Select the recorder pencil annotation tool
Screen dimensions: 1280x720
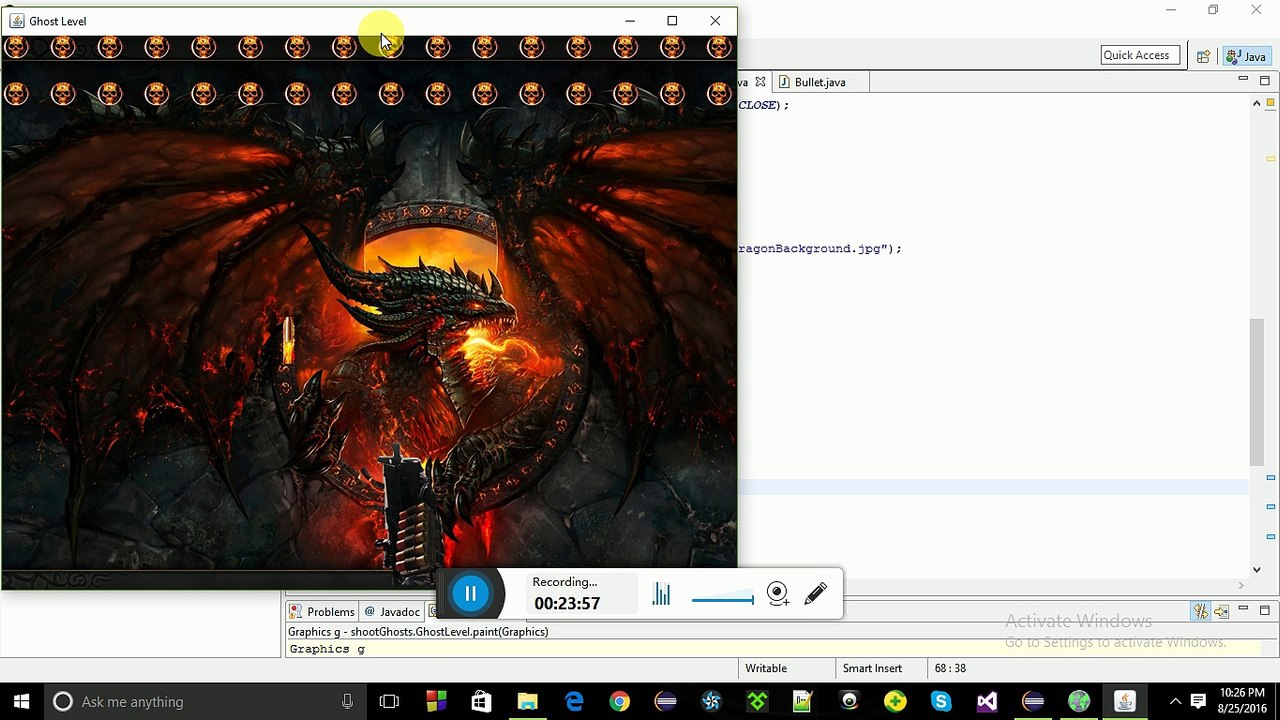(815, 593)
